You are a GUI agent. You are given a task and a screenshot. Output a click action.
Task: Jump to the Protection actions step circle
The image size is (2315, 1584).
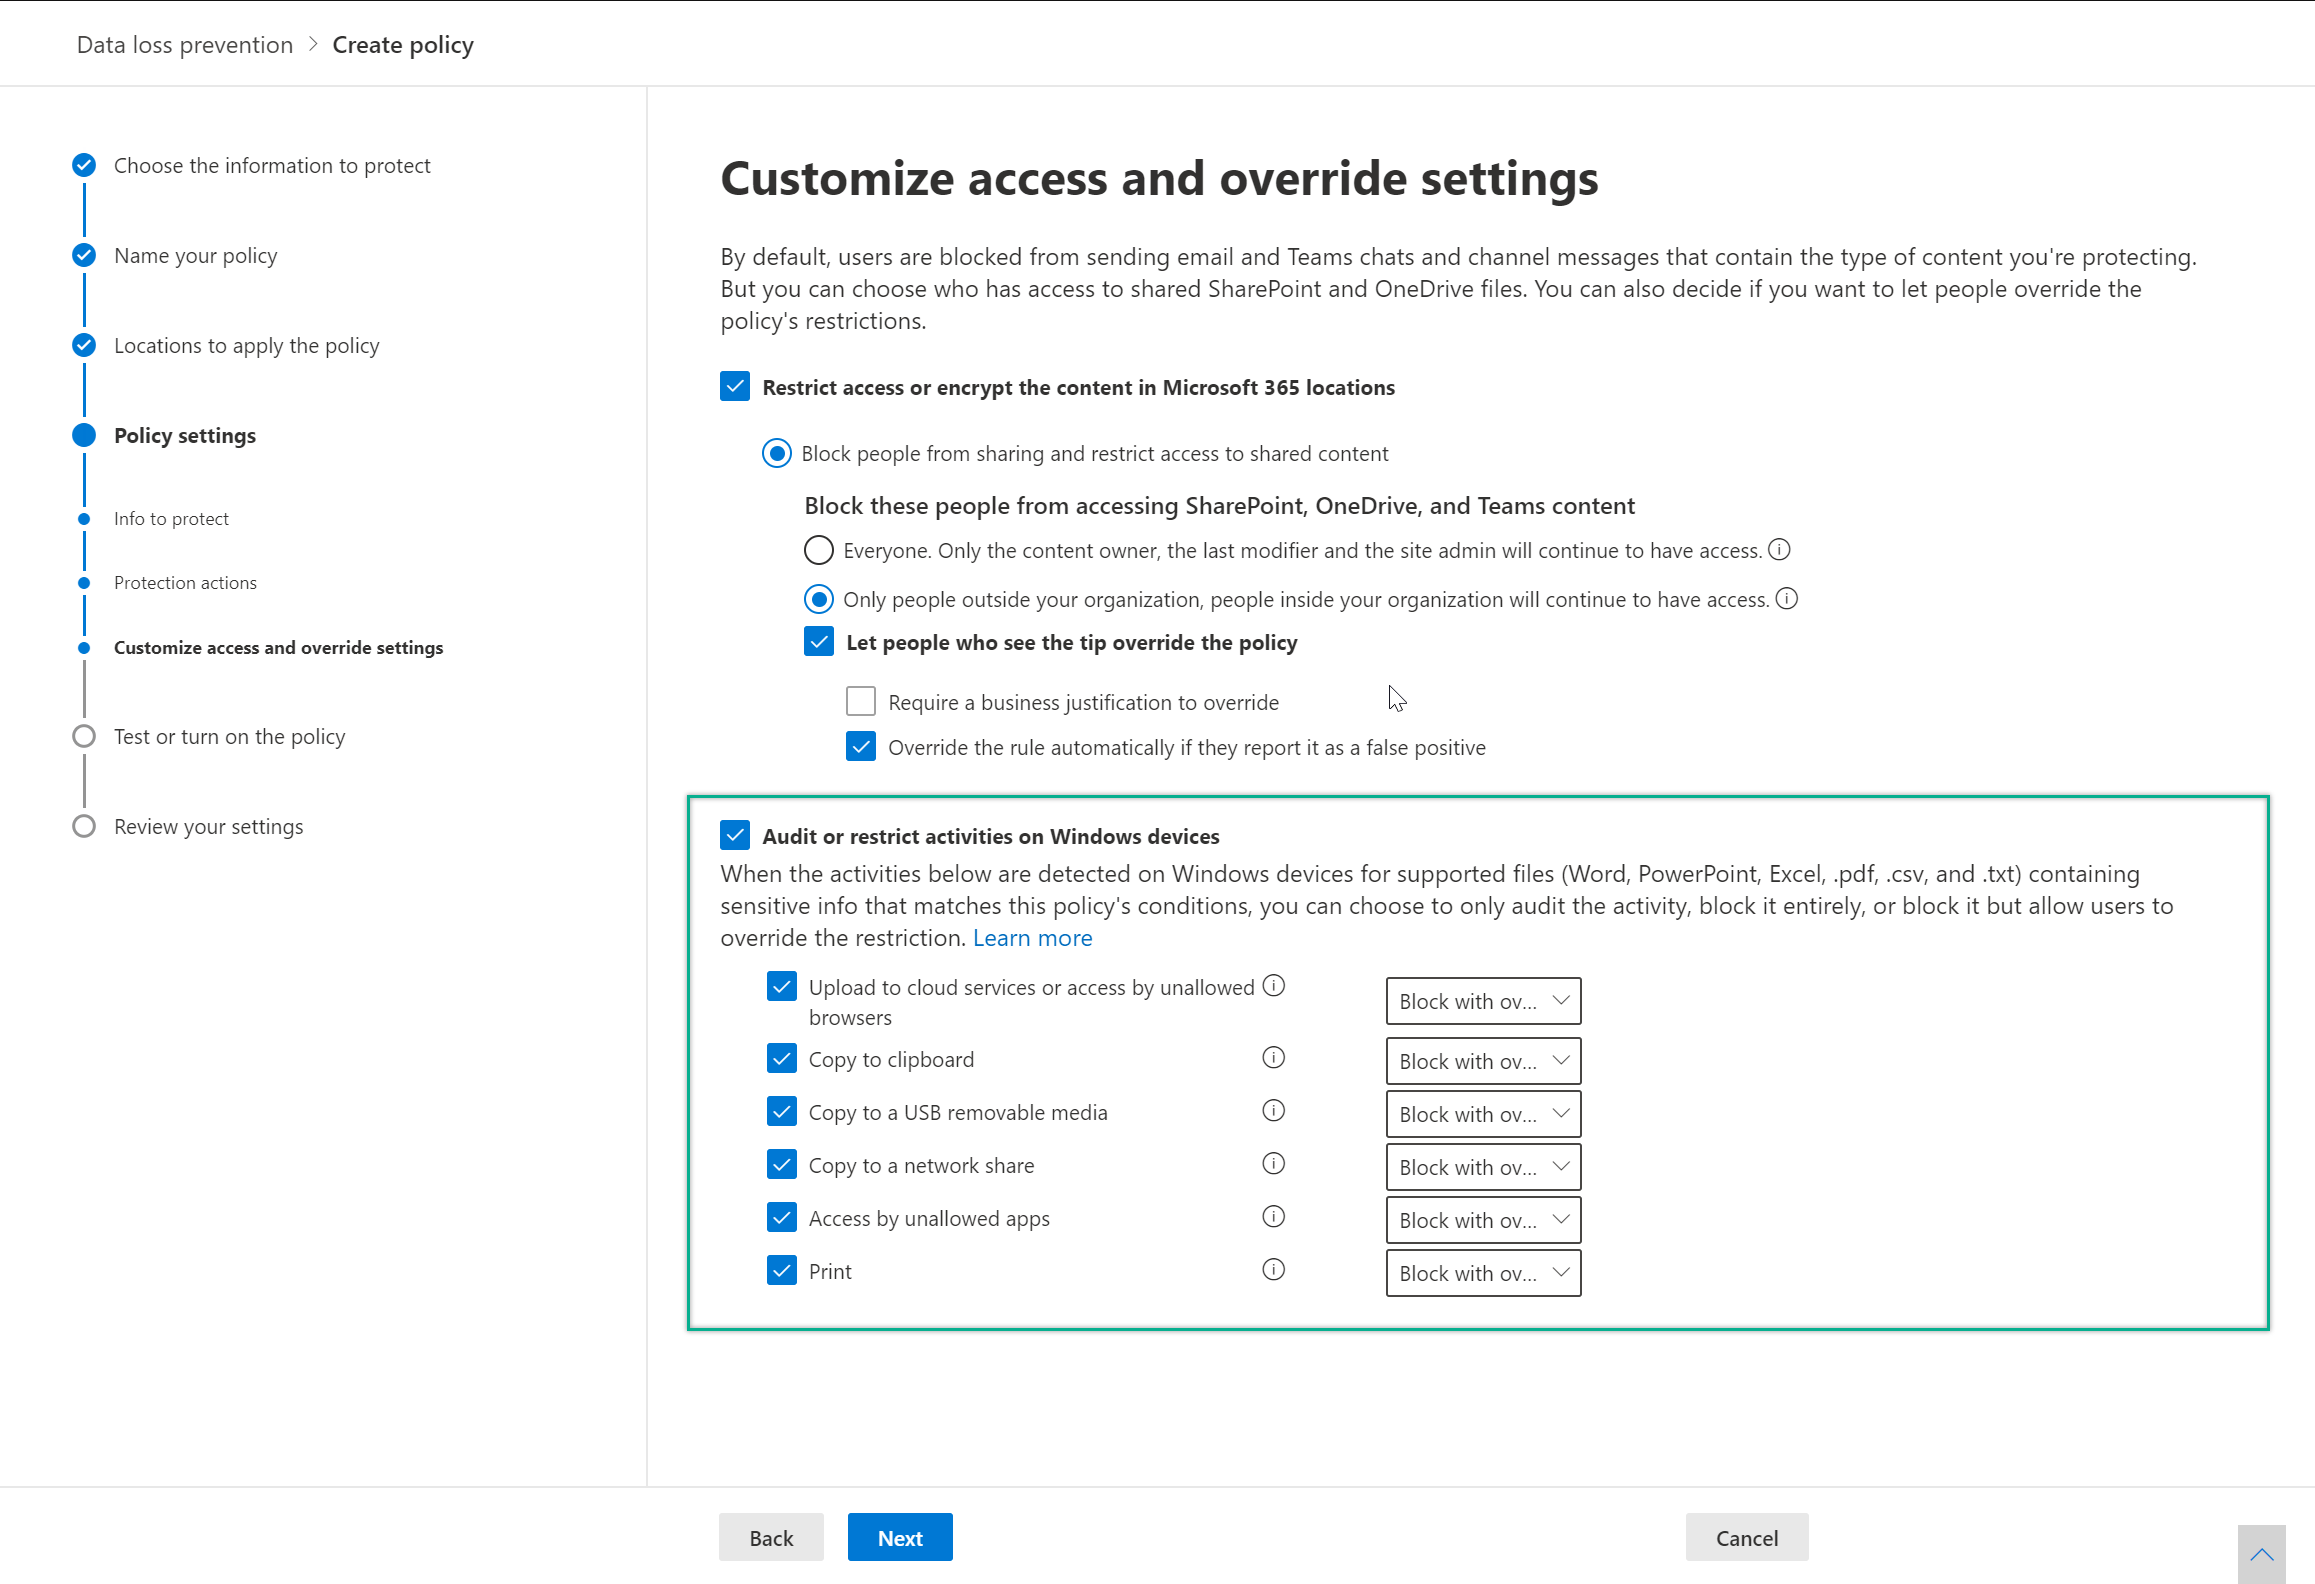[x=83, y=582]
